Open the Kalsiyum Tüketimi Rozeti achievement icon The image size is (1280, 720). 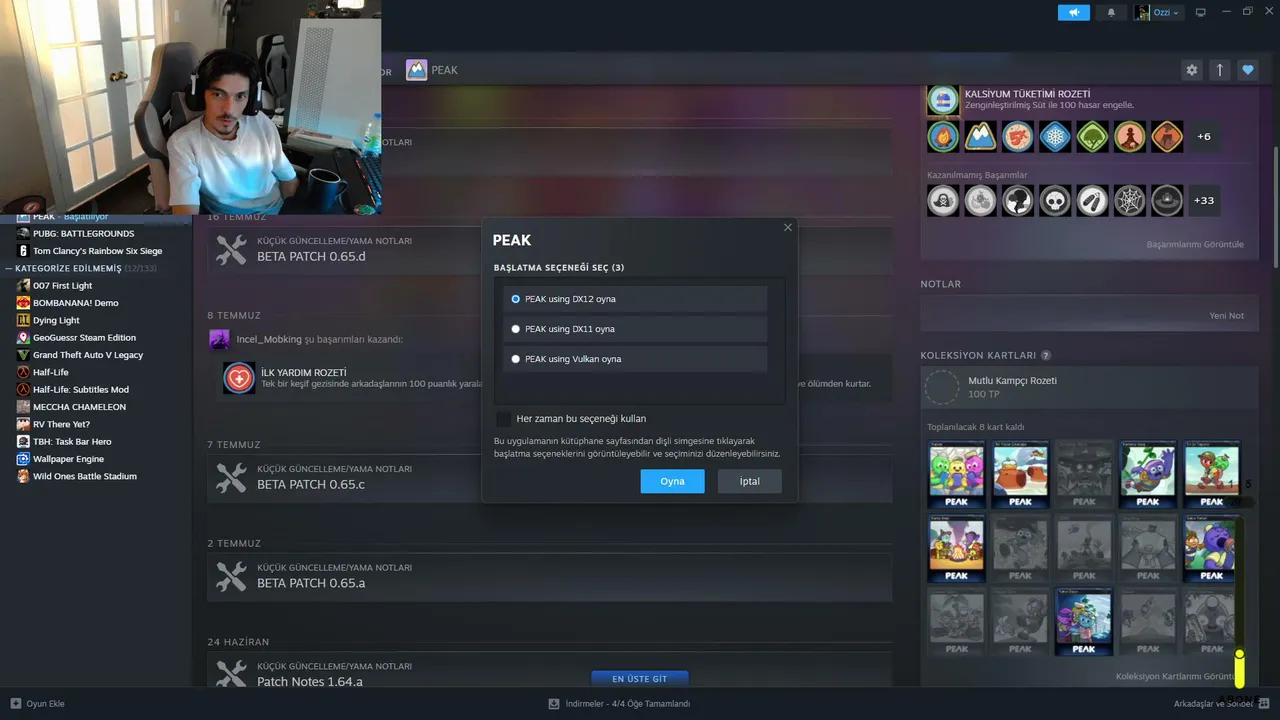(x=943, y=100)
